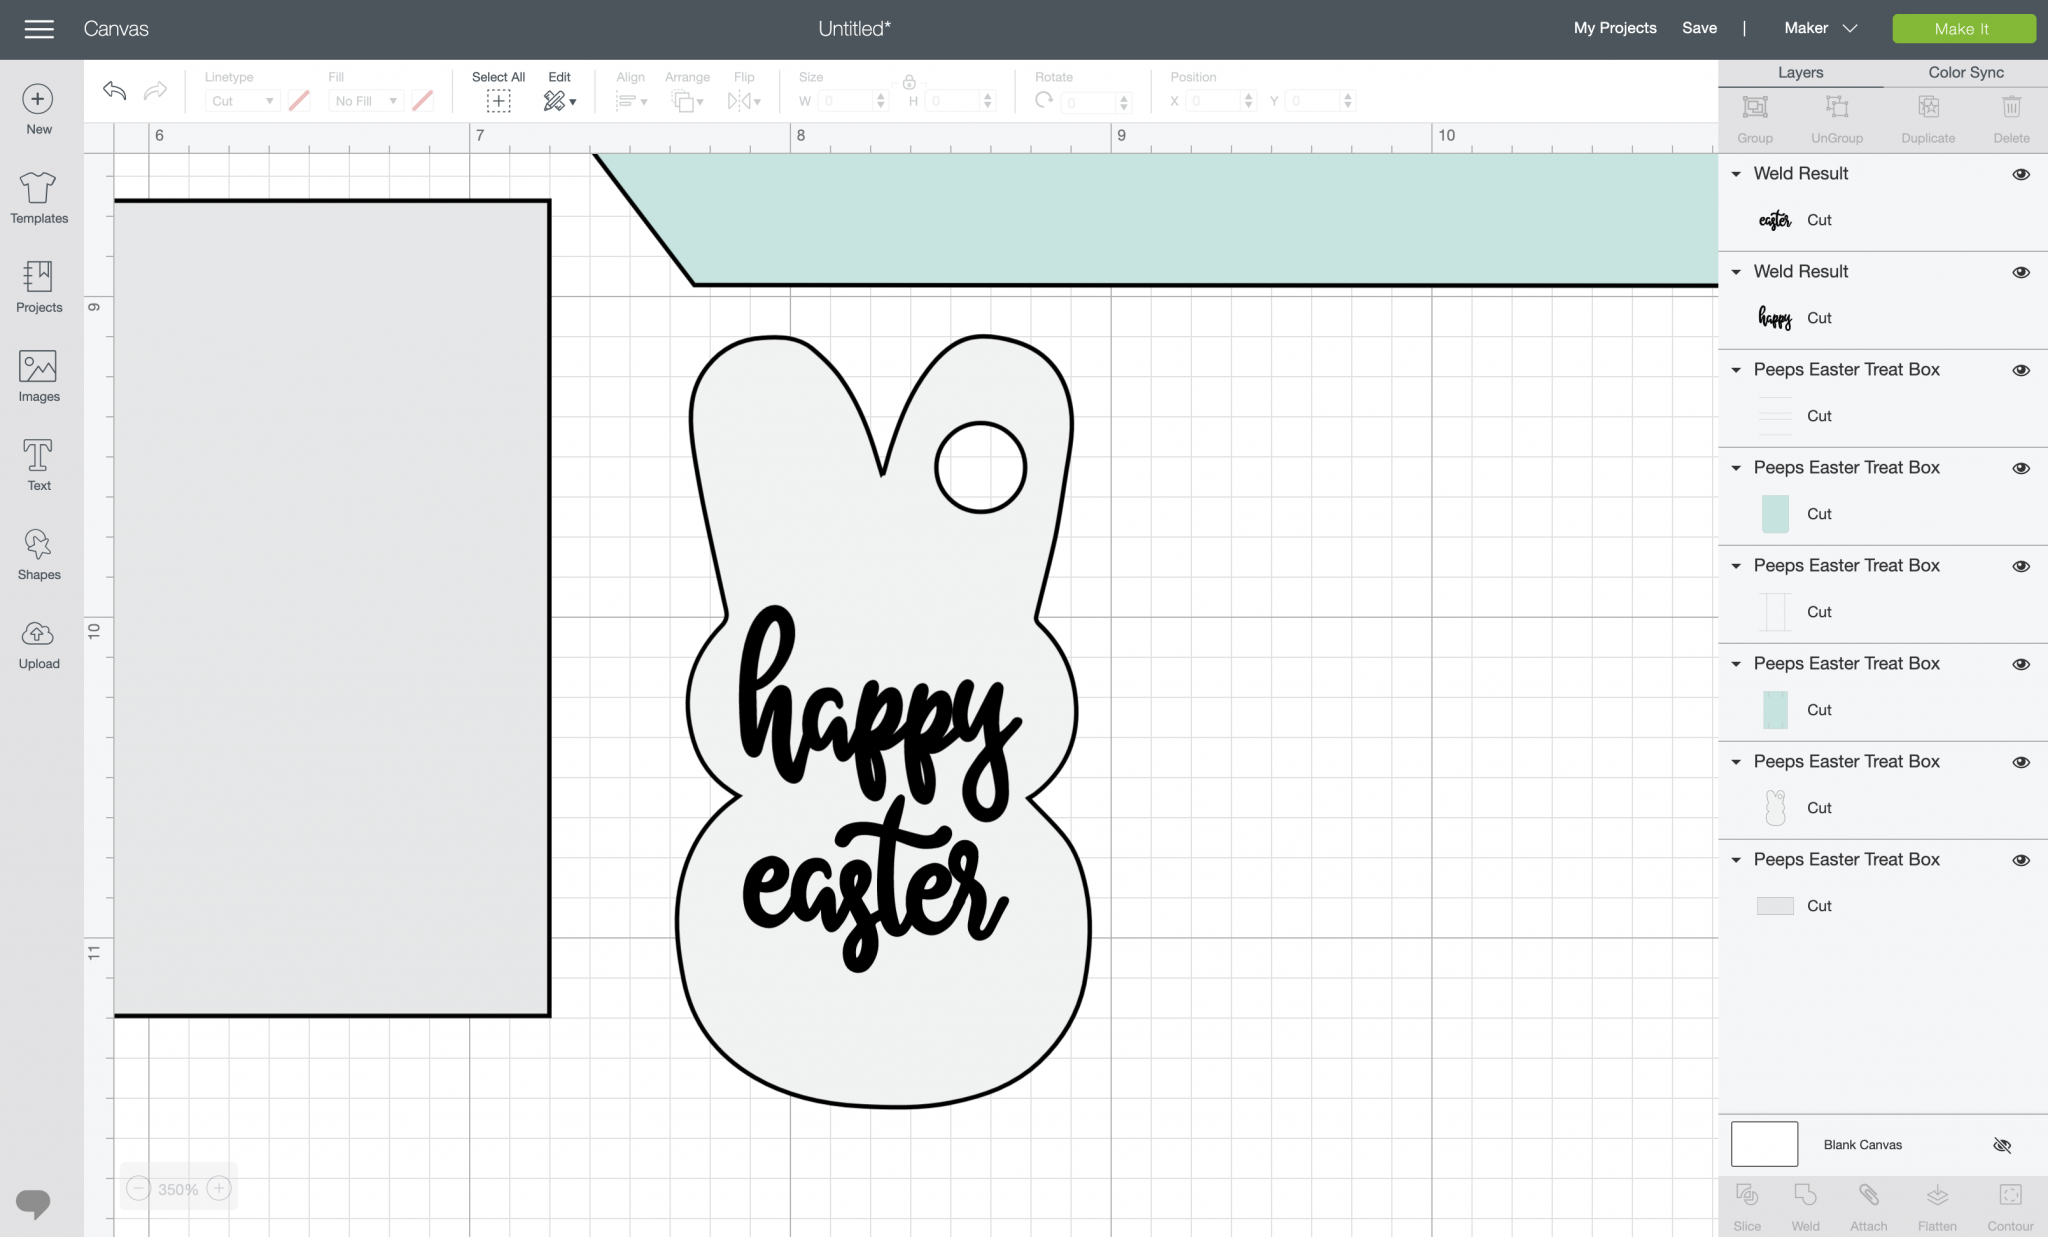The width and height of the screenshot is (2048, 1237).
Task: Collapse the happy Weld Result group
Action: pyautogui.click(x=1737, y=272)
